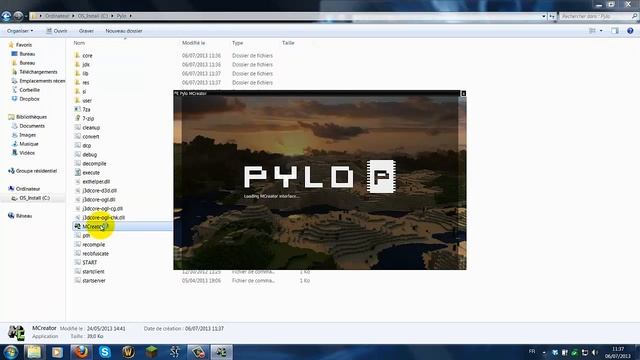Image resolution: width=640 pixels, height=360 pixels.
Task: Click the Back navigation arrow
Action: pos(6,16)
